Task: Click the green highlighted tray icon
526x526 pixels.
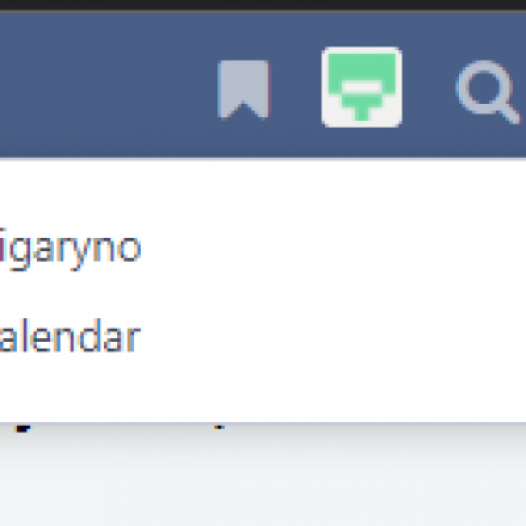Action: click(362, 87)
